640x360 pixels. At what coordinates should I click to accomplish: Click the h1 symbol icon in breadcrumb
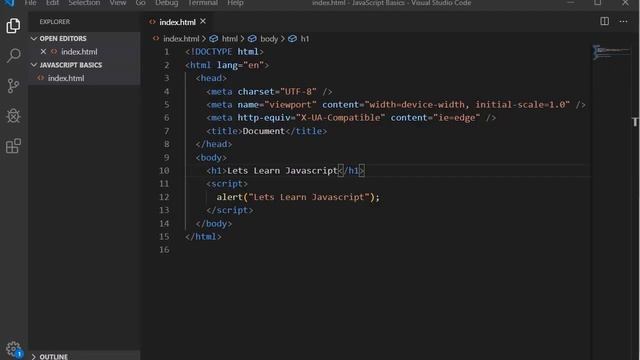(292, 39)
